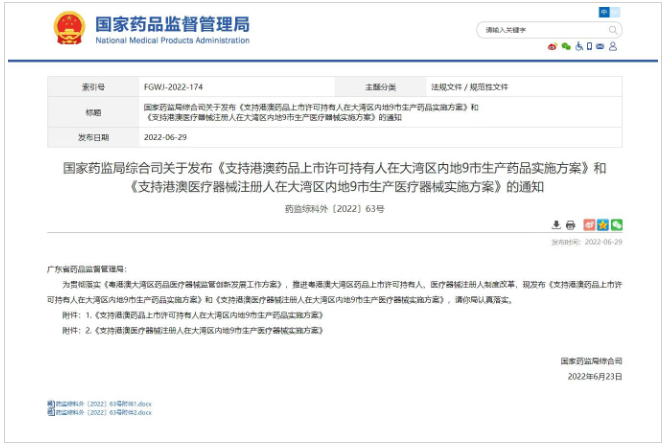The image size is (665, 443).
Task: Share article to WeChat
Action: tap(616, 225)
